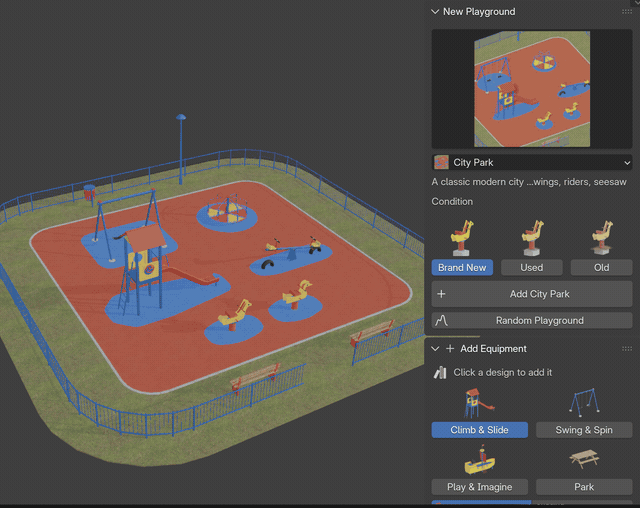640x508 pixels.
Task: Click the Old condition rider icon
Action: tap(602, 237)
